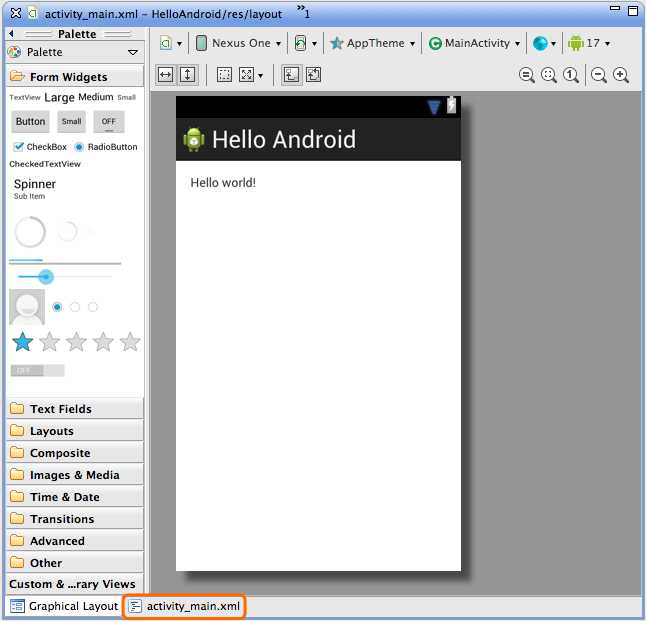The width and height of the screenshot is (646, 621).
Task: Switch to activity_main.xml source tab
Action: coord(184,606)
